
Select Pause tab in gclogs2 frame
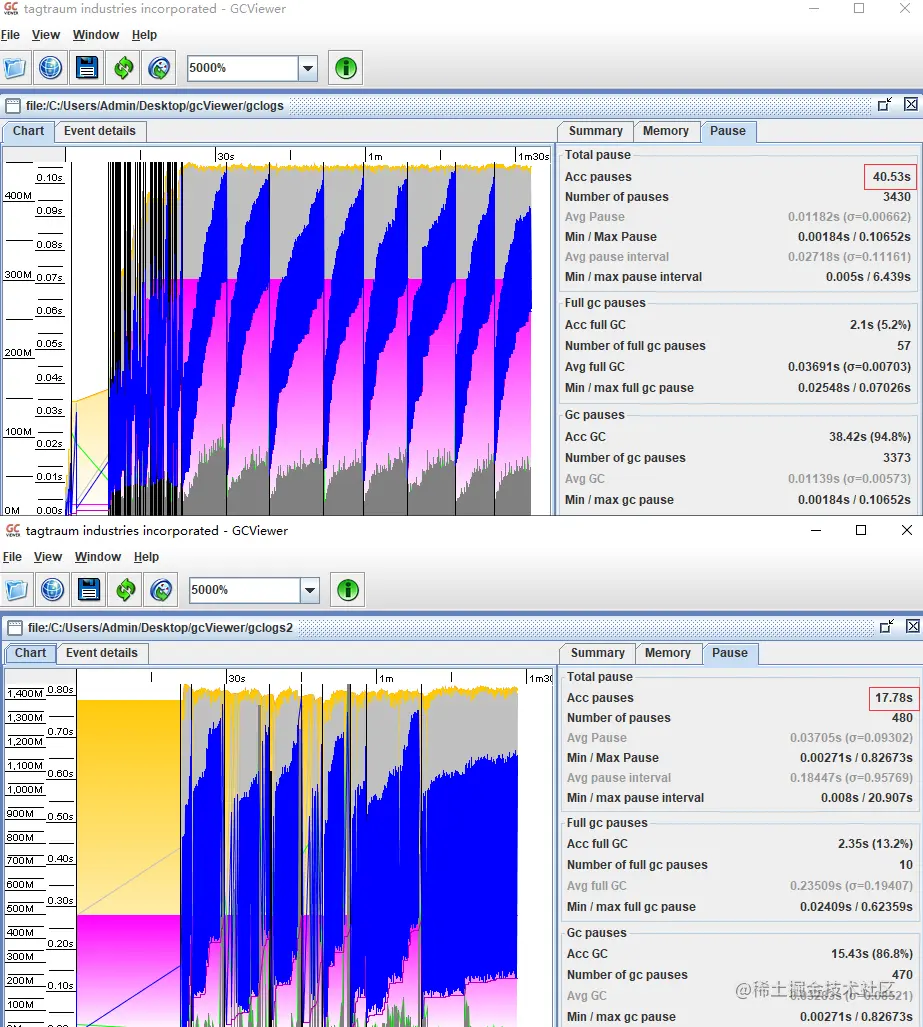point(730,653)
